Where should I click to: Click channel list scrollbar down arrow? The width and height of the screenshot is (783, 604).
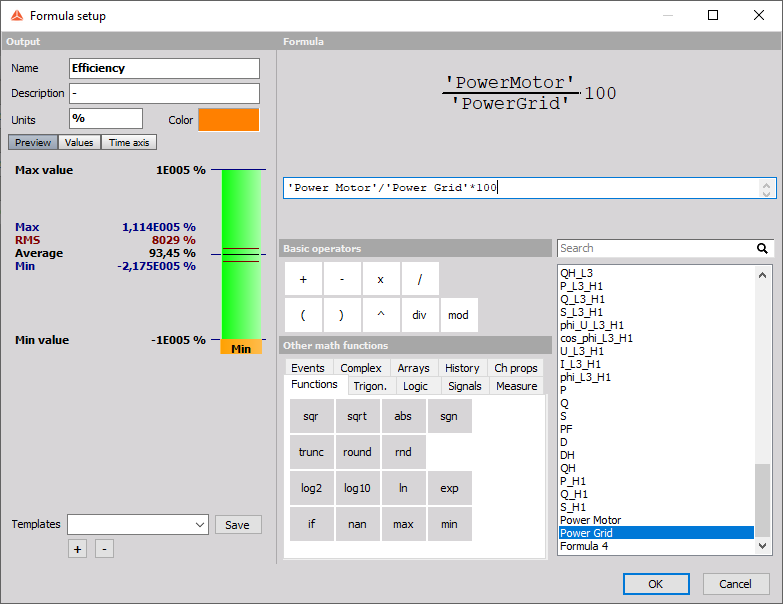[x=762, y=546]
